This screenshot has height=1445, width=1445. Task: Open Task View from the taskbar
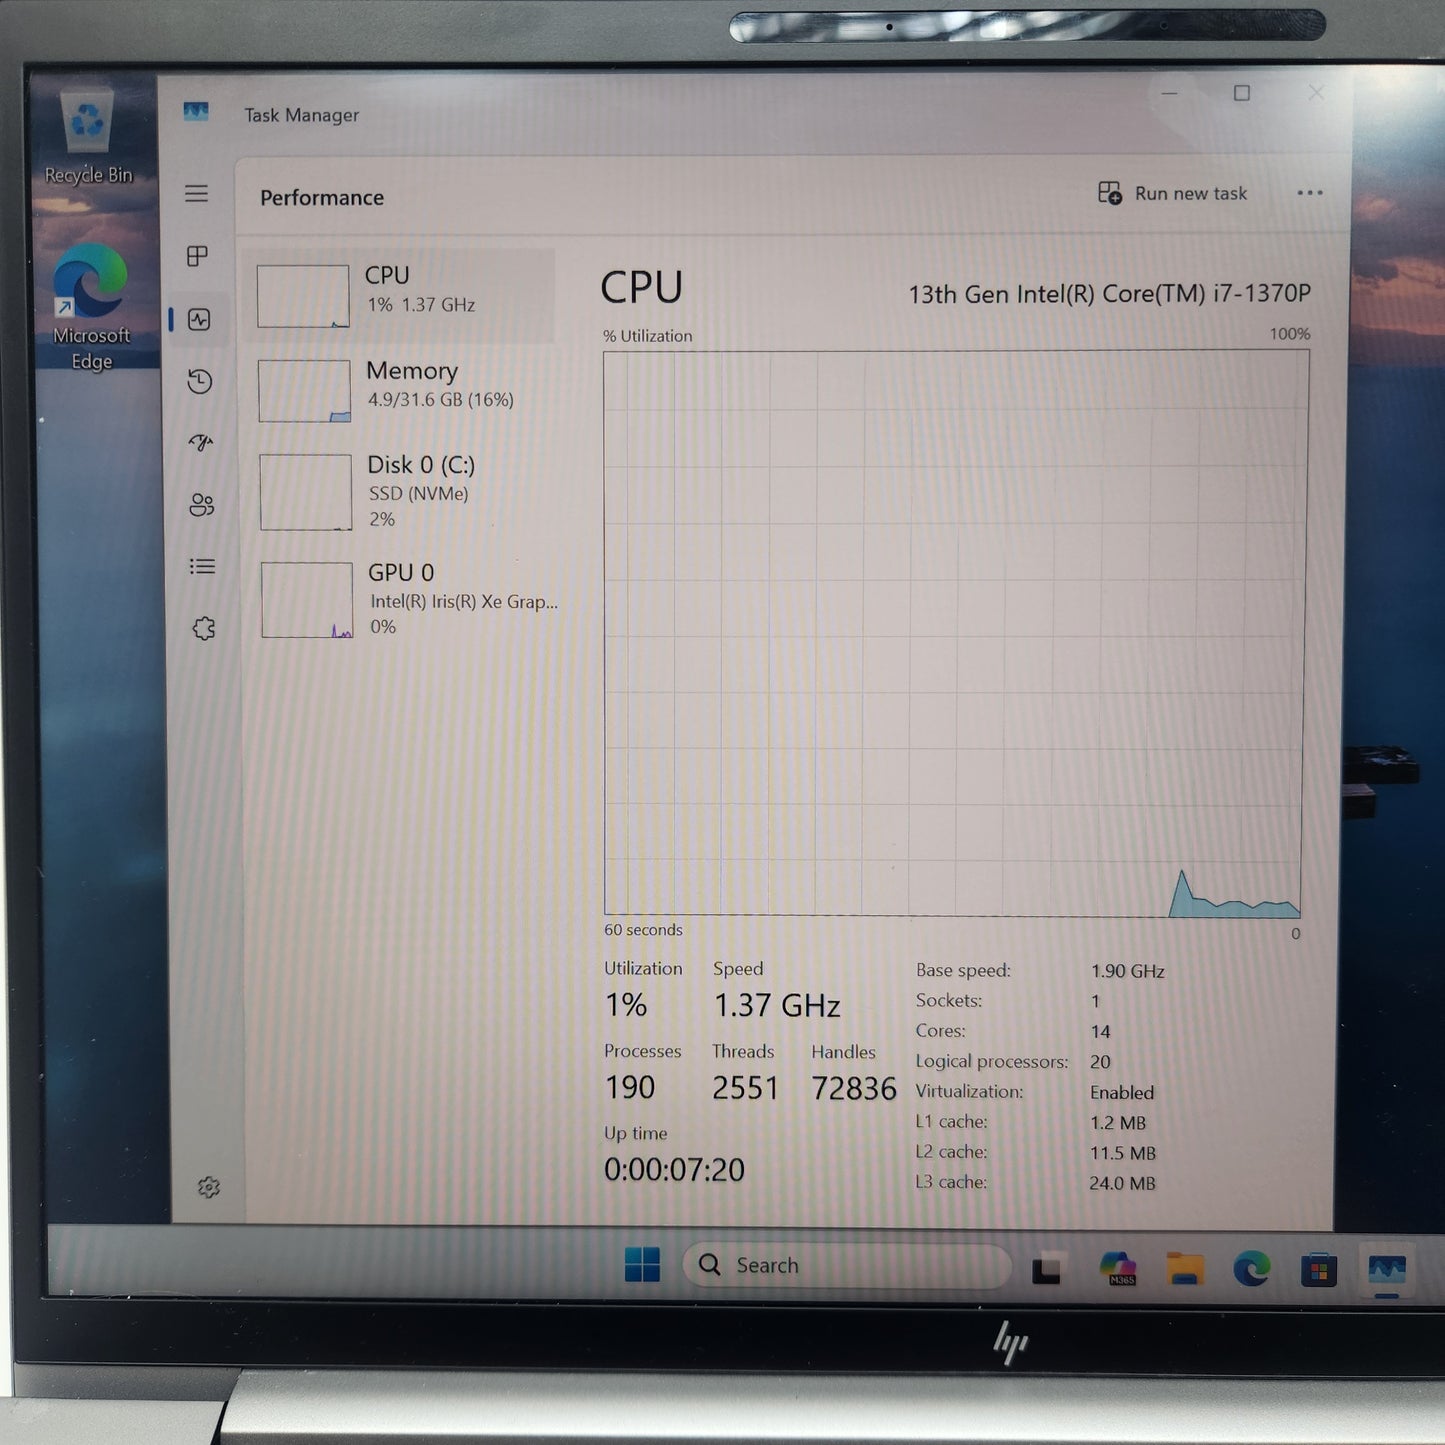pyautogui.click(x=1046, y=1268)
